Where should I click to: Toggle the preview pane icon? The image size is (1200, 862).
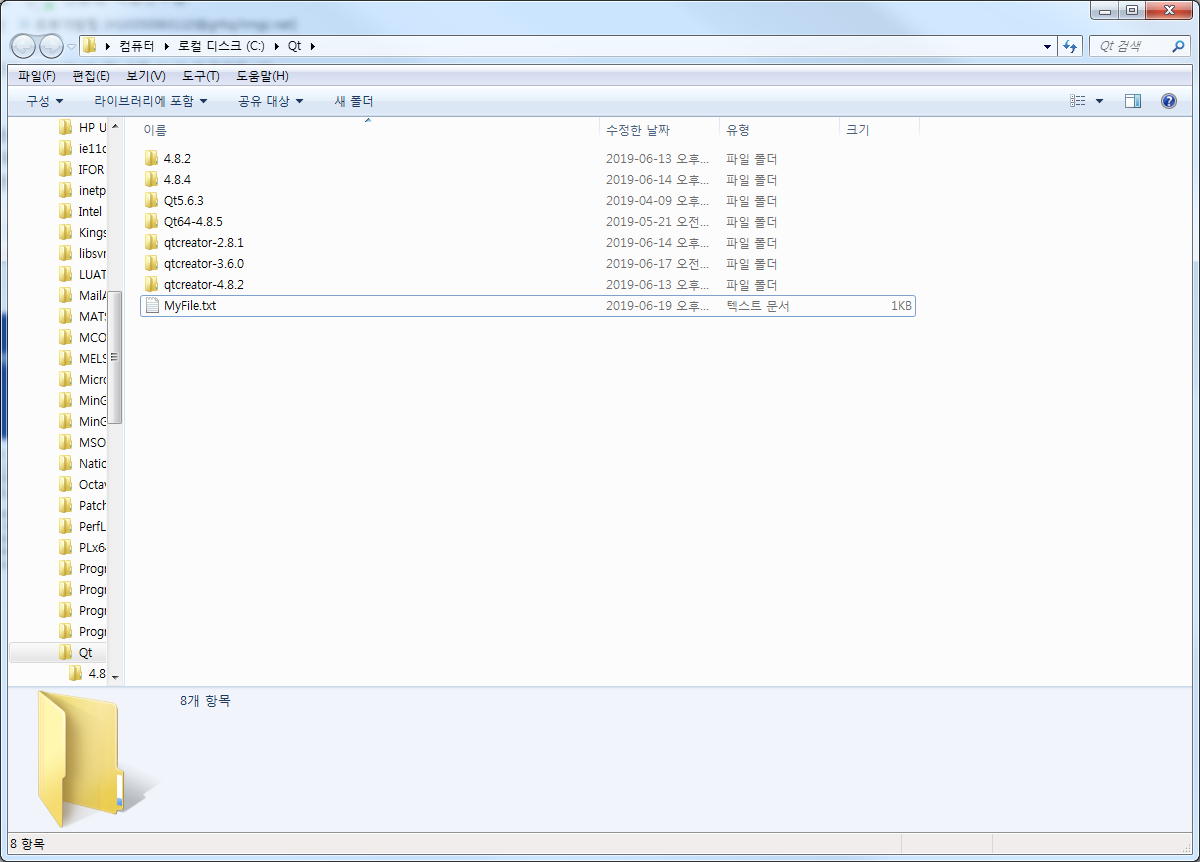[1133, 101]
